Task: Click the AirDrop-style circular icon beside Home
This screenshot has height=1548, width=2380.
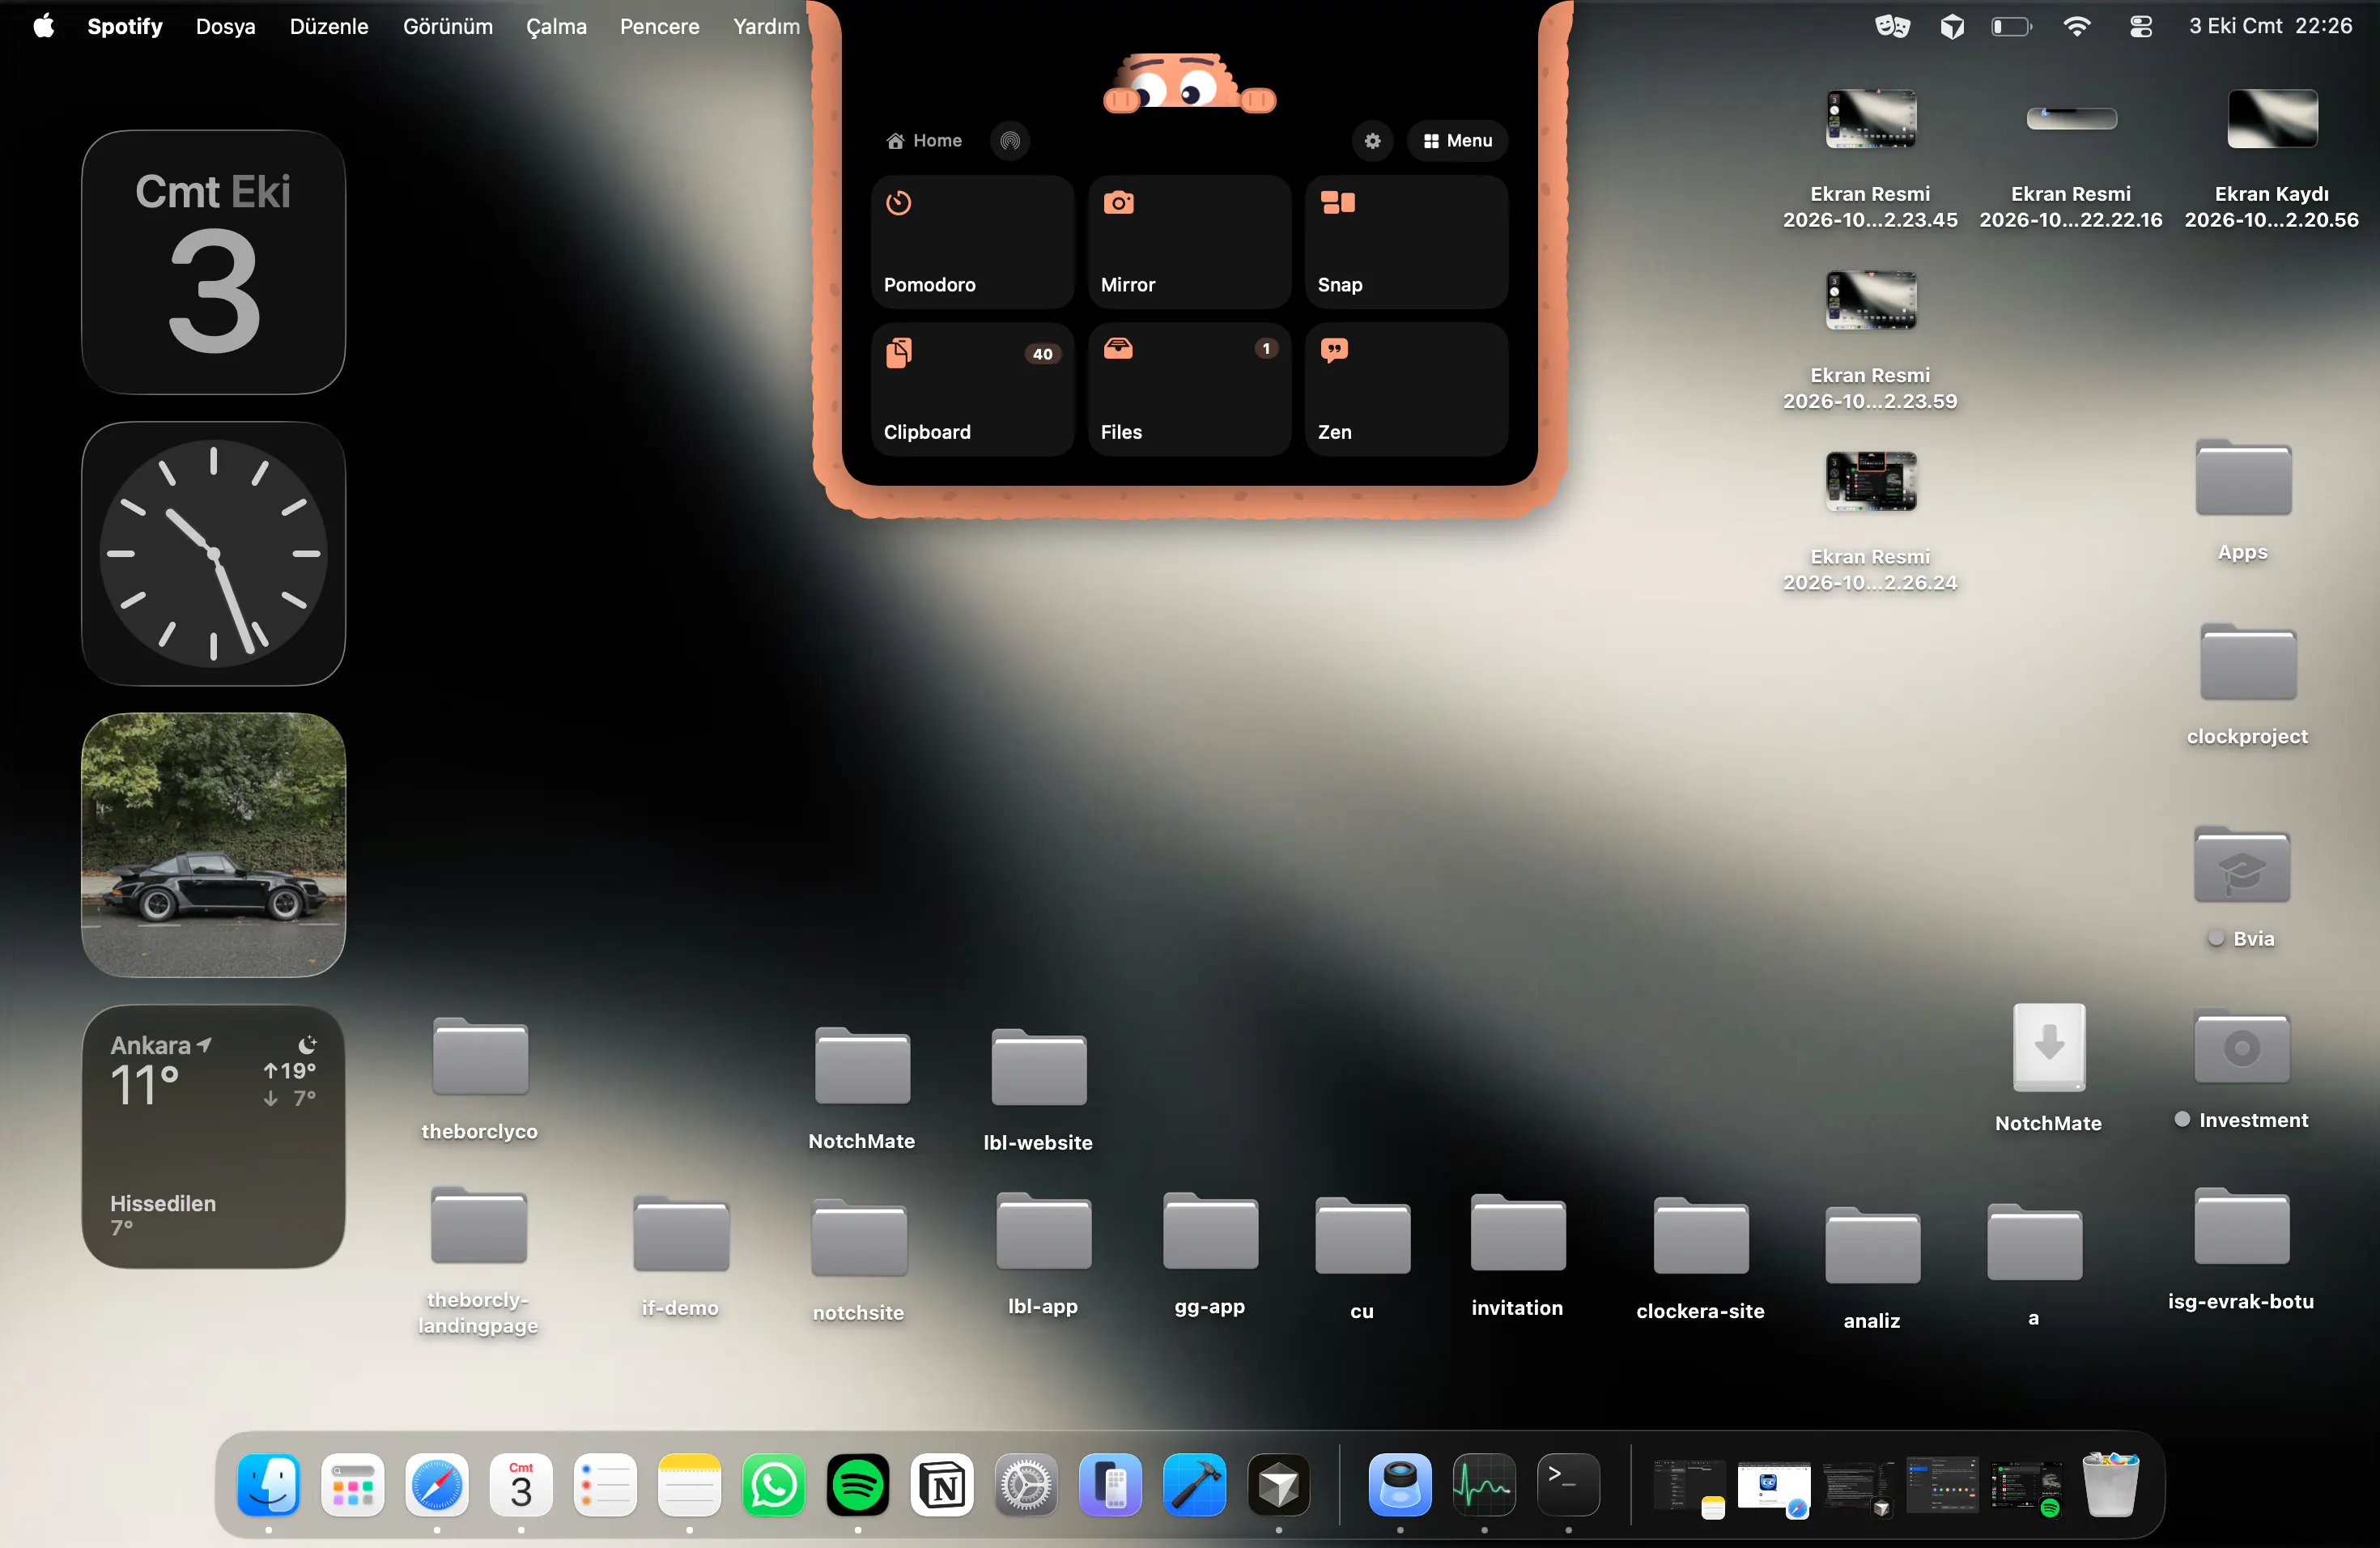Action: (x=1010, y=141)
